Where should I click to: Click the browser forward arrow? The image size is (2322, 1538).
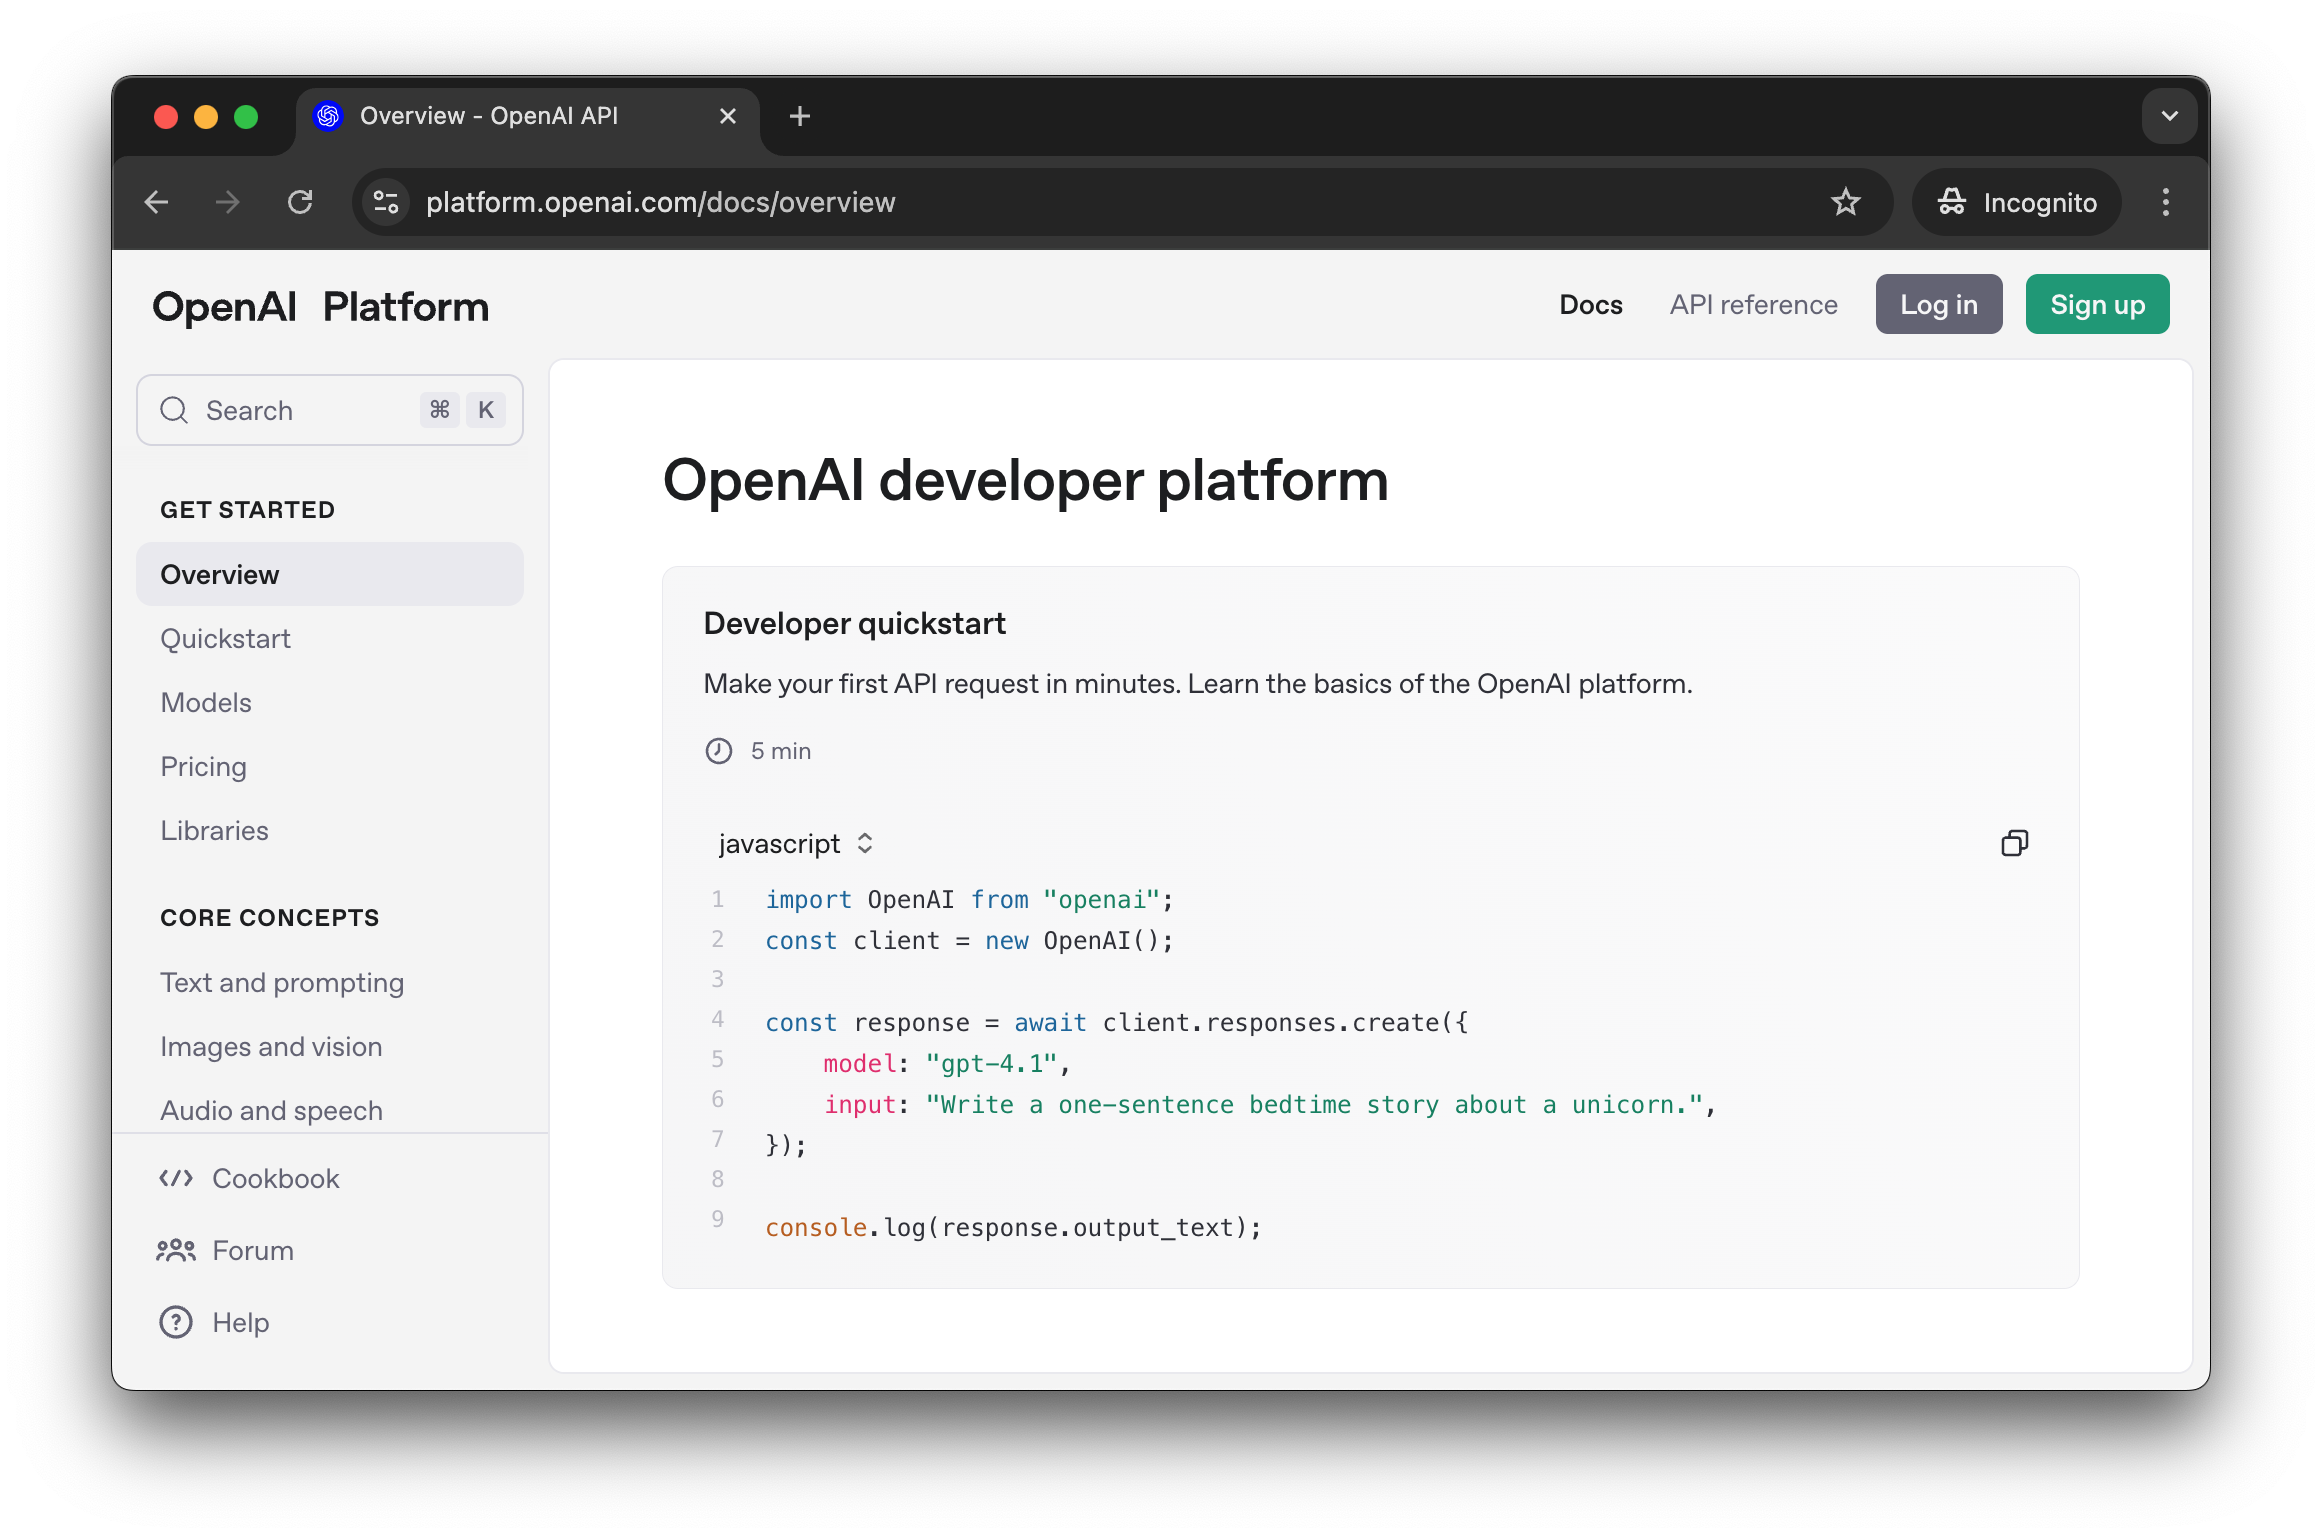228,202
